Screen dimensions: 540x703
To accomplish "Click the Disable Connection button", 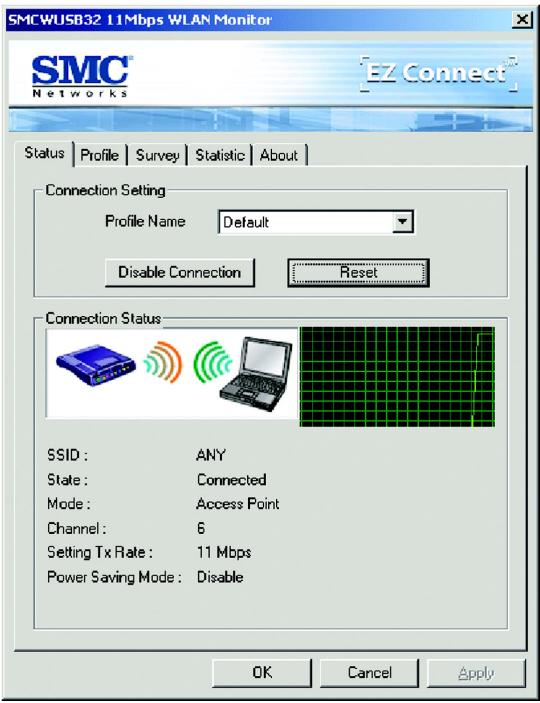I will click(x=179, y=273).
